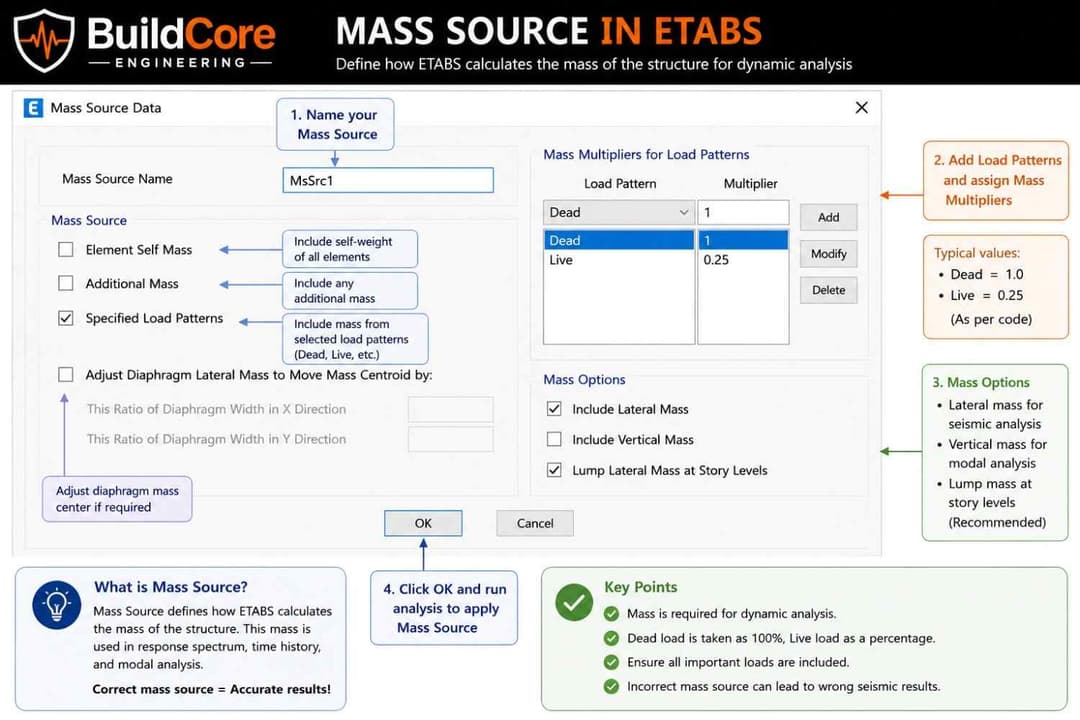Click the Cancel button
Screen dimensions: 1080x720
click(x=534, y=523)
